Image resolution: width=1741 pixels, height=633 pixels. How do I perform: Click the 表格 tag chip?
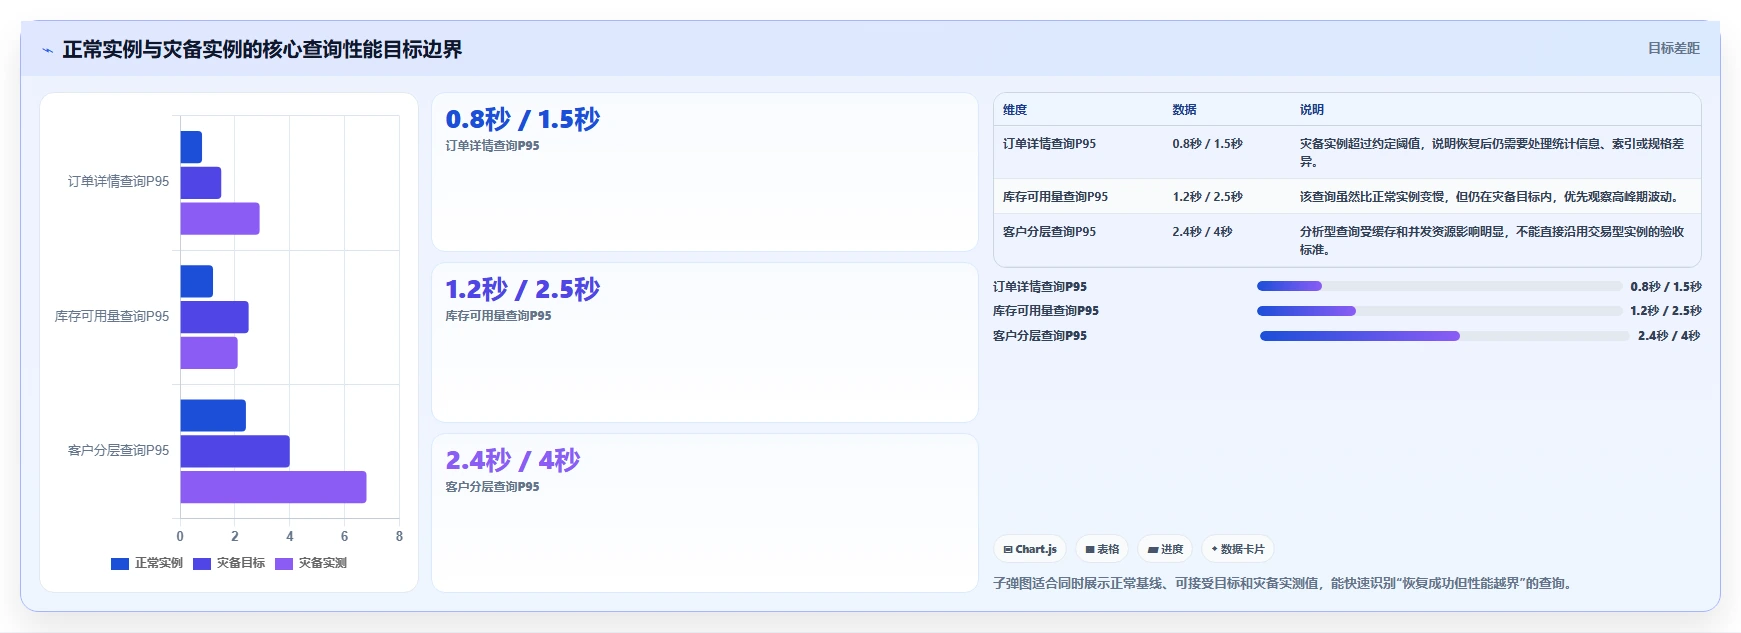point(1102,549)
